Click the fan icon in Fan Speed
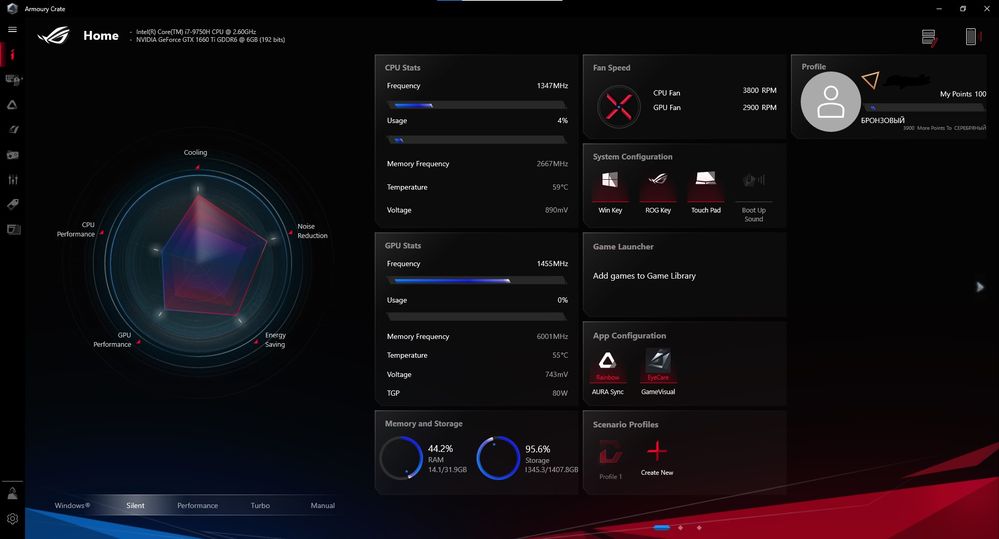Viewport: 999px width, 539px height. tap(619, 106)
